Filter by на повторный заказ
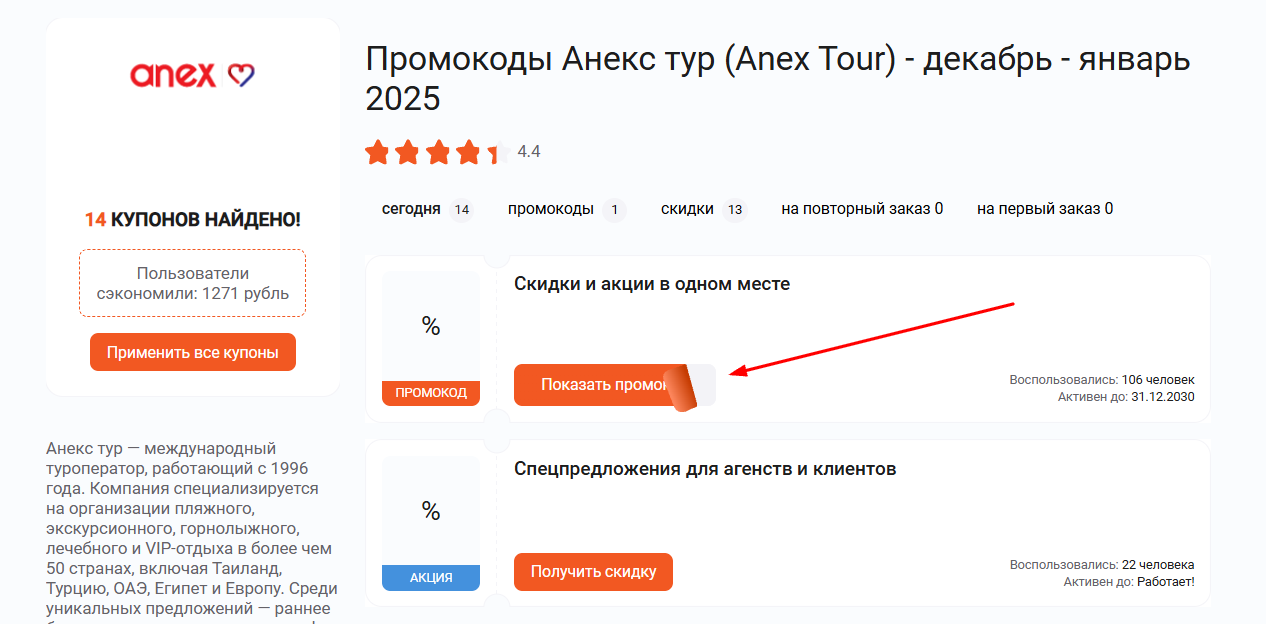This screenshot has width=1266, height=624. pos(861,209)
